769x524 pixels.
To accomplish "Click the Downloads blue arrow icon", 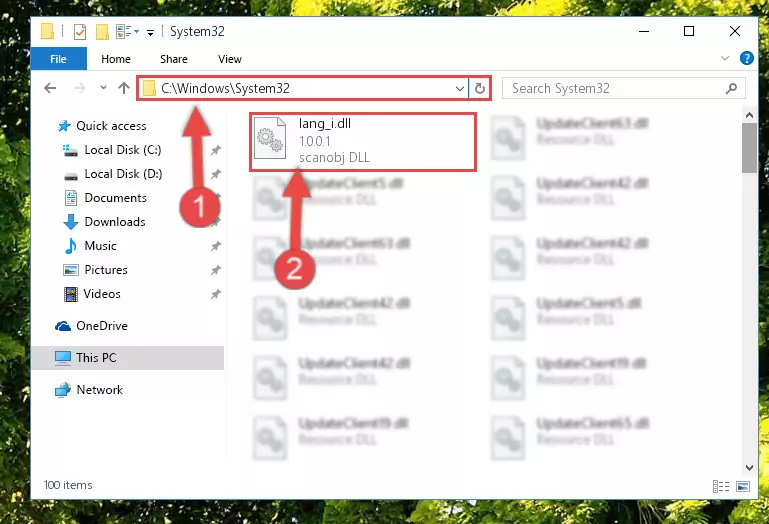I will pyautogui.click(x=71, y=222).
